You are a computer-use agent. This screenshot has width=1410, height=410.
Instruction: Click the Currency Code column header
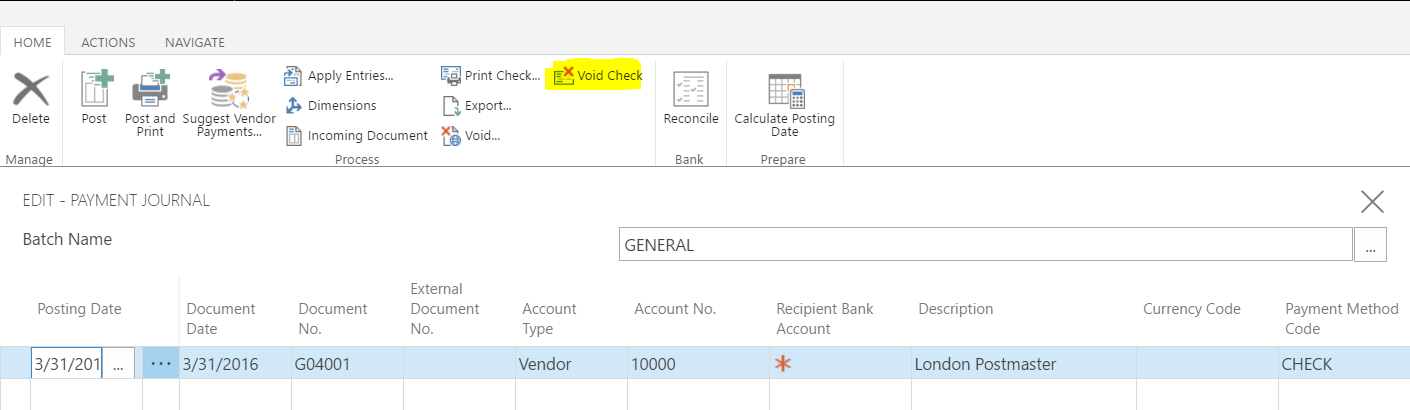1192,309
